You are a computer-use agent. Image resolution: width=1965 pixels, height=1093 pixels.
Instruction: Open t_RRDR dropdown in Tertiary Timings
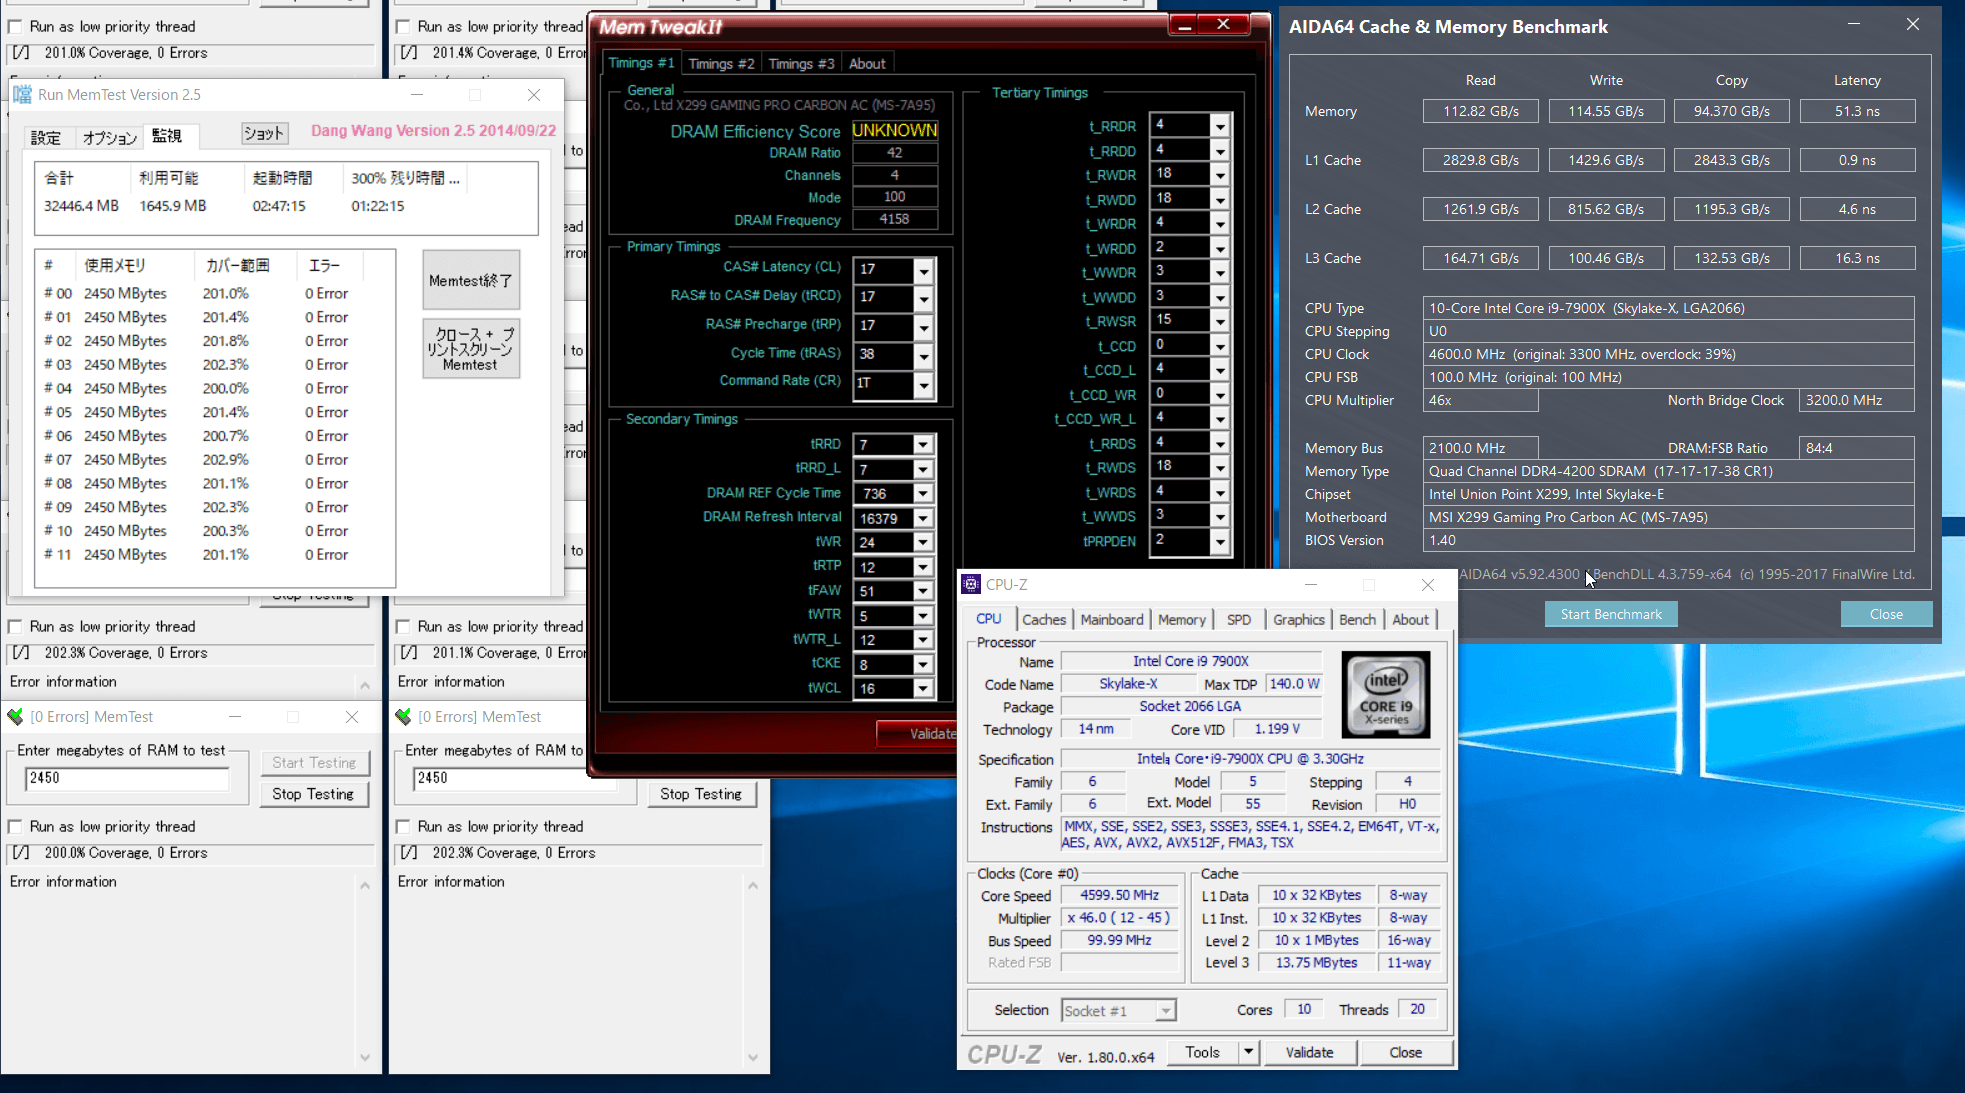[1220, 126]
